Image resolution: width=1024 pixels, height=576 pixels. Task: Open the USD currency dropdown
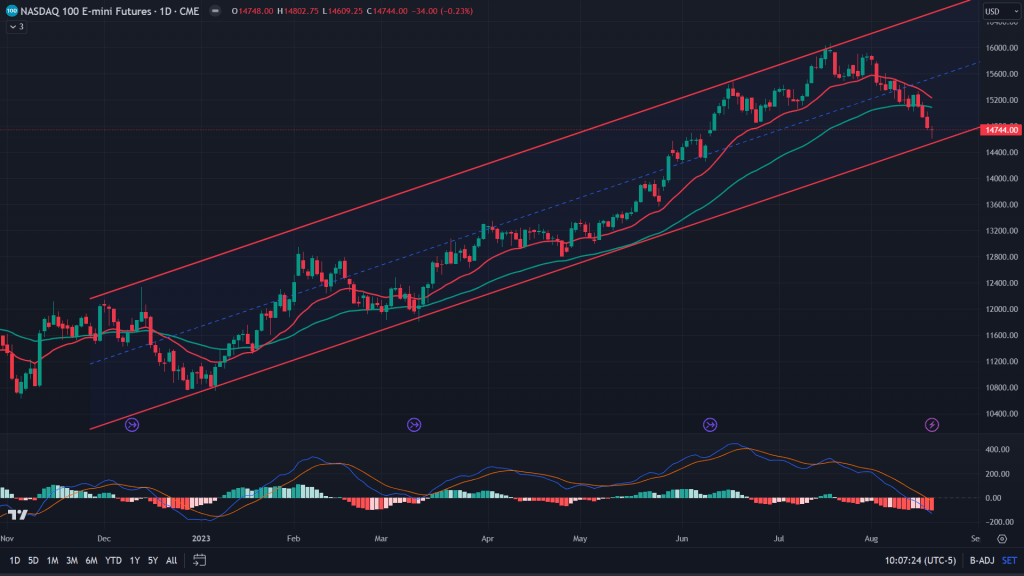pos(996,11)
